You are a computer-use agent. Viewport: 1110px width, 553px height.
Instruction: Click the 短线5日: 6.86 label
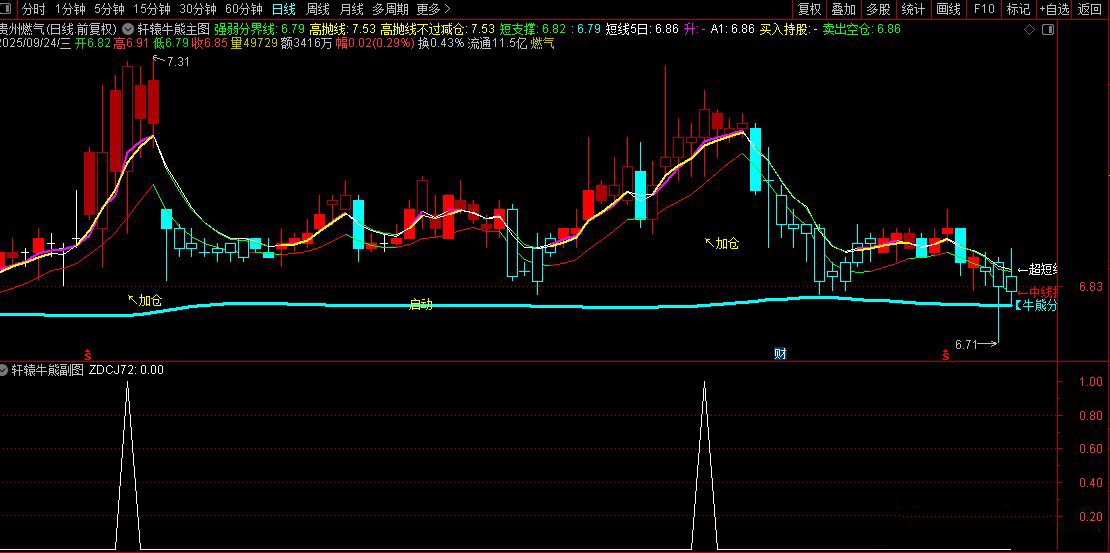point(641,30)
